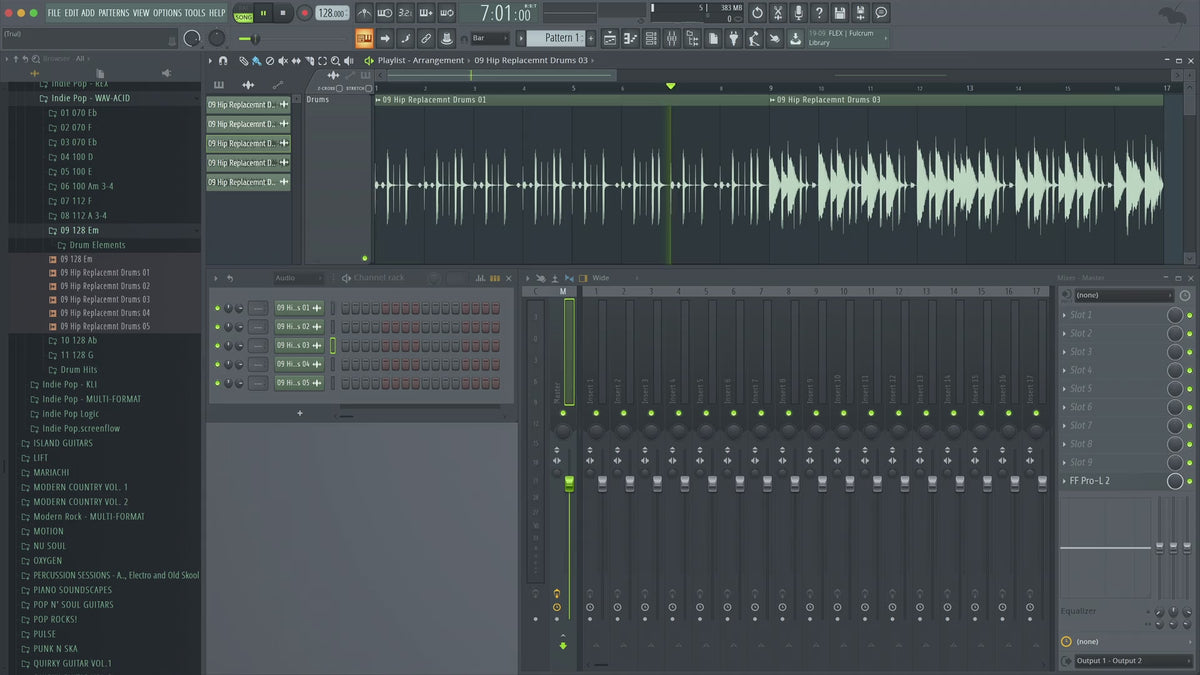Toggle the metronome icon
The height and width of the screenshot is (675, 1200).
364,13
